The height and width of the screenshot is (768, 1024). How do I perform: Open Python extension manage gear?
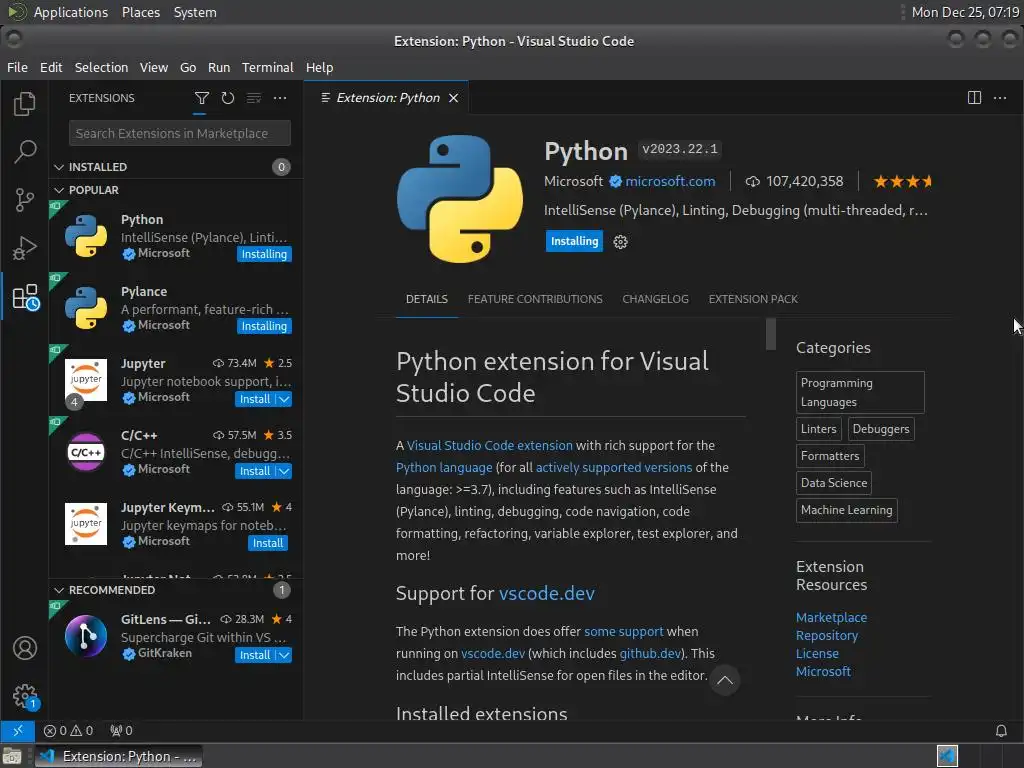tap(620, 242)
